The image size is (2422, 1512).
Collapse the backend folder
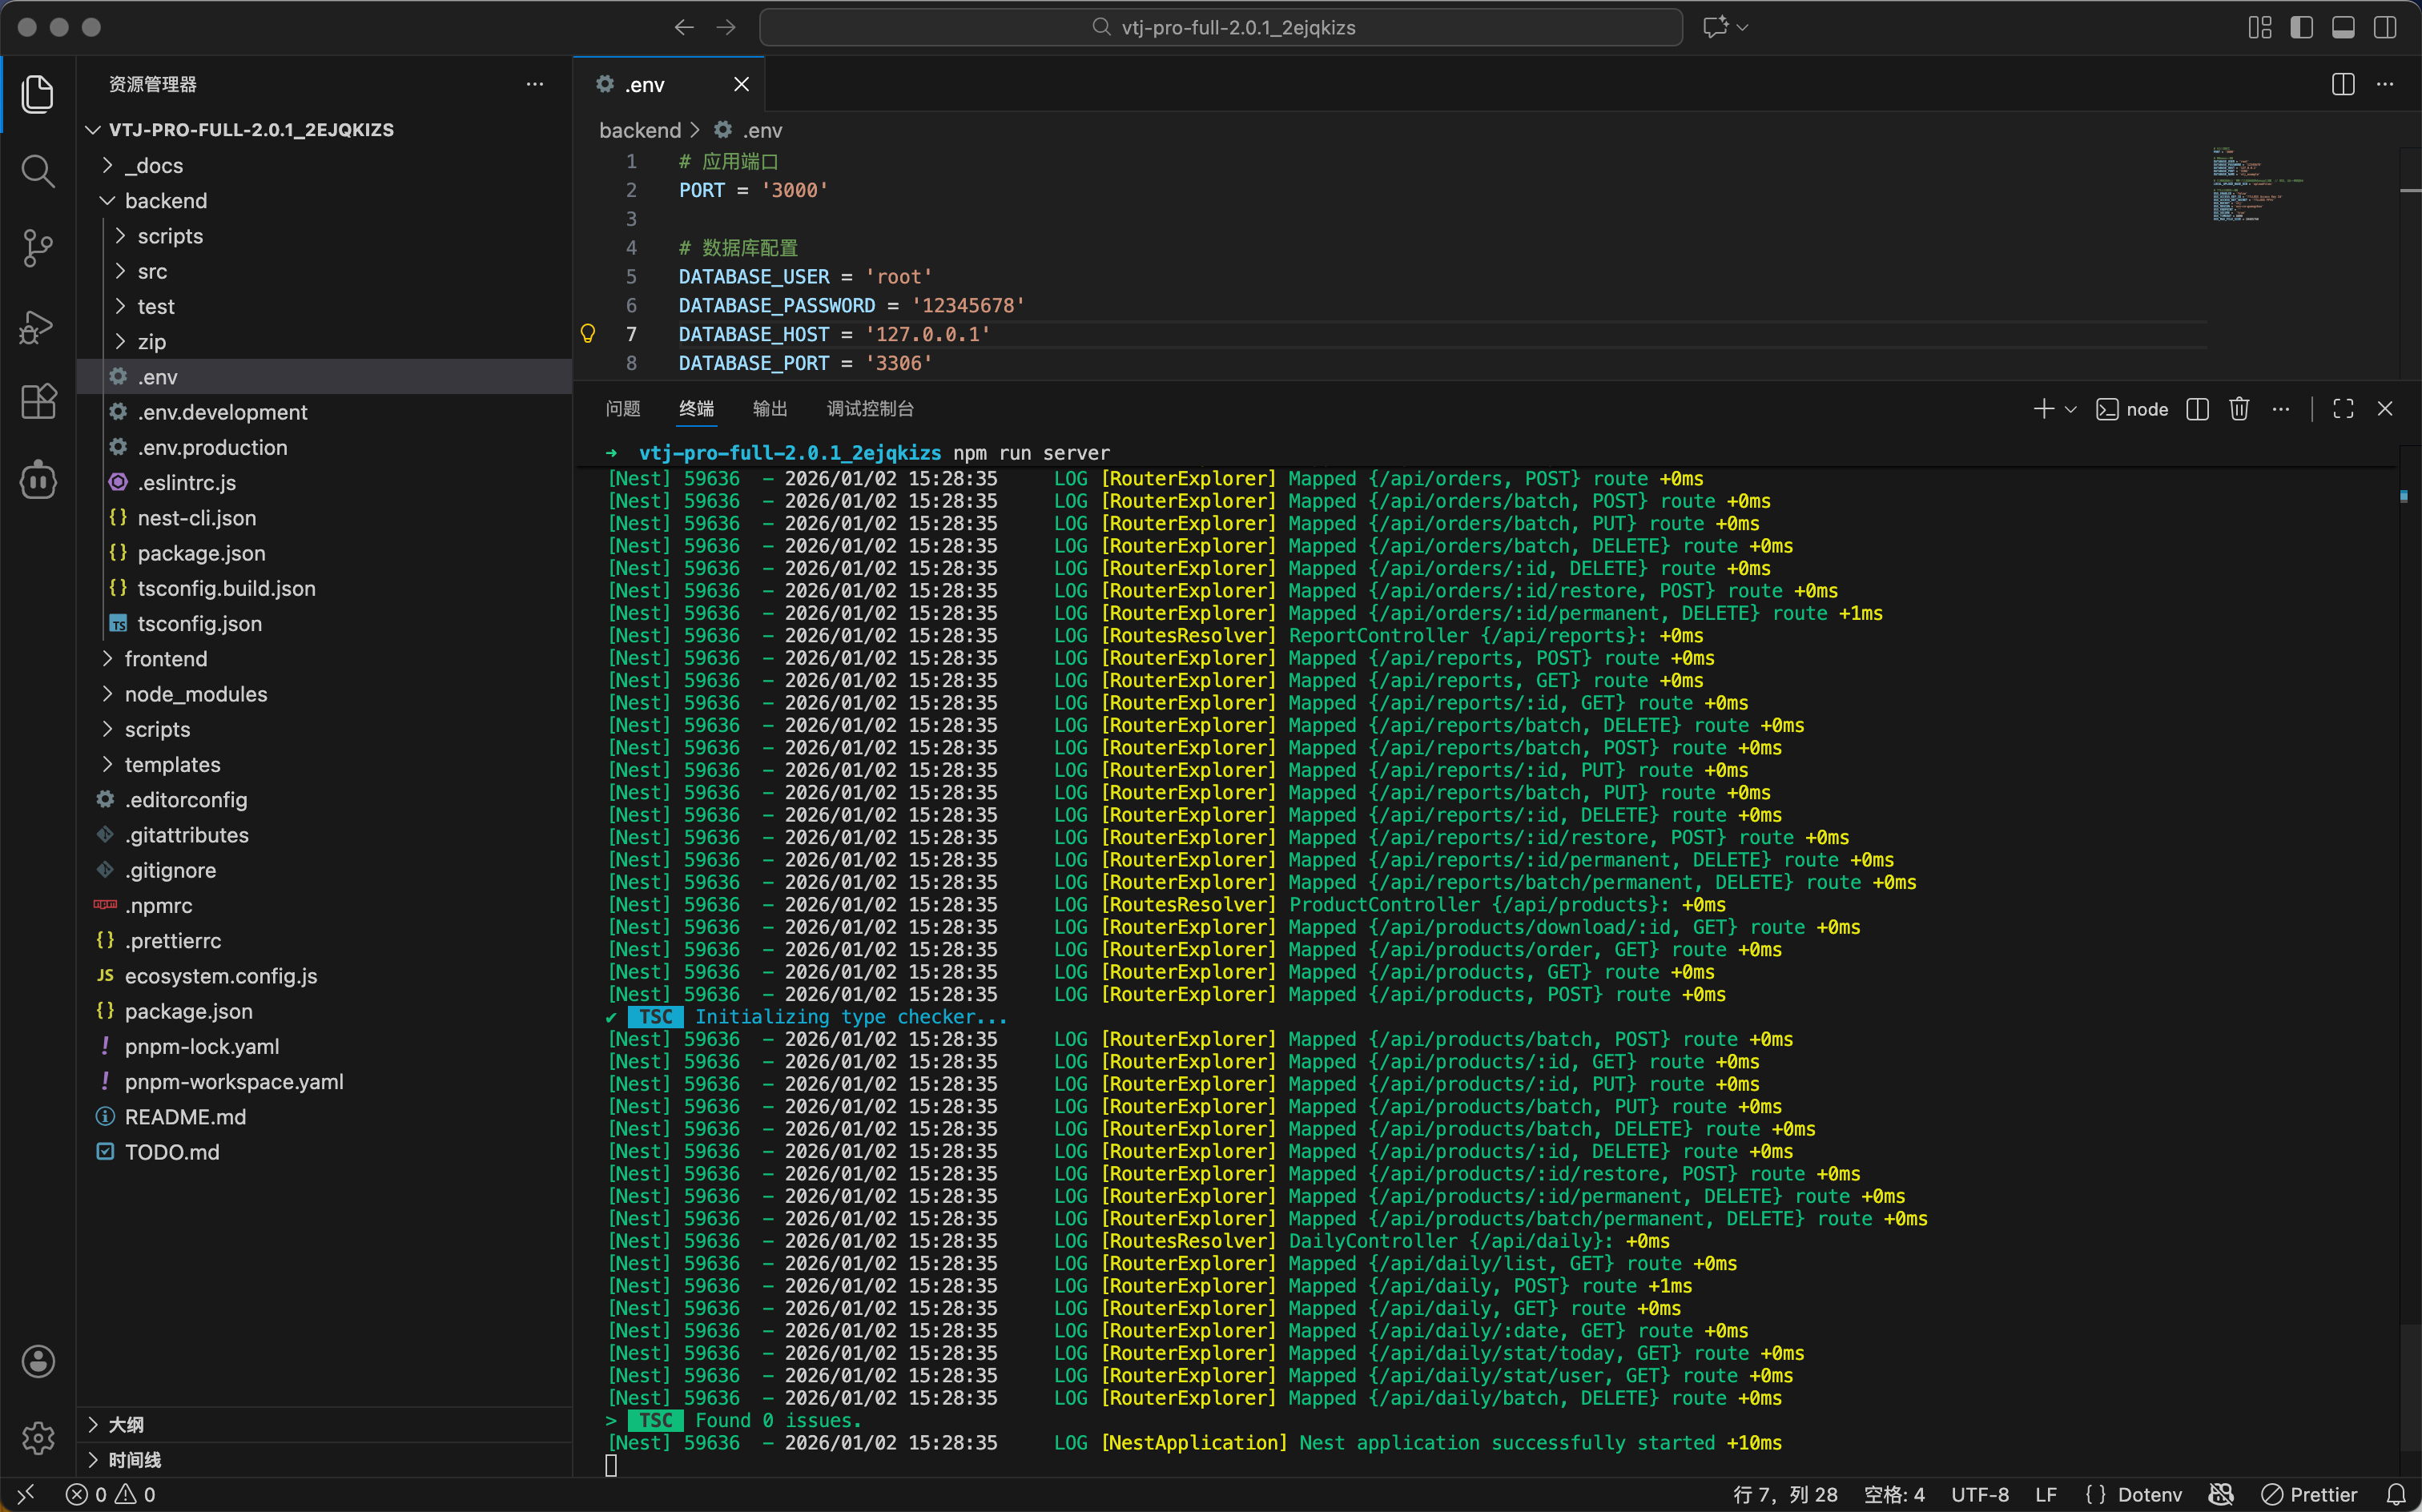point(166,201)
